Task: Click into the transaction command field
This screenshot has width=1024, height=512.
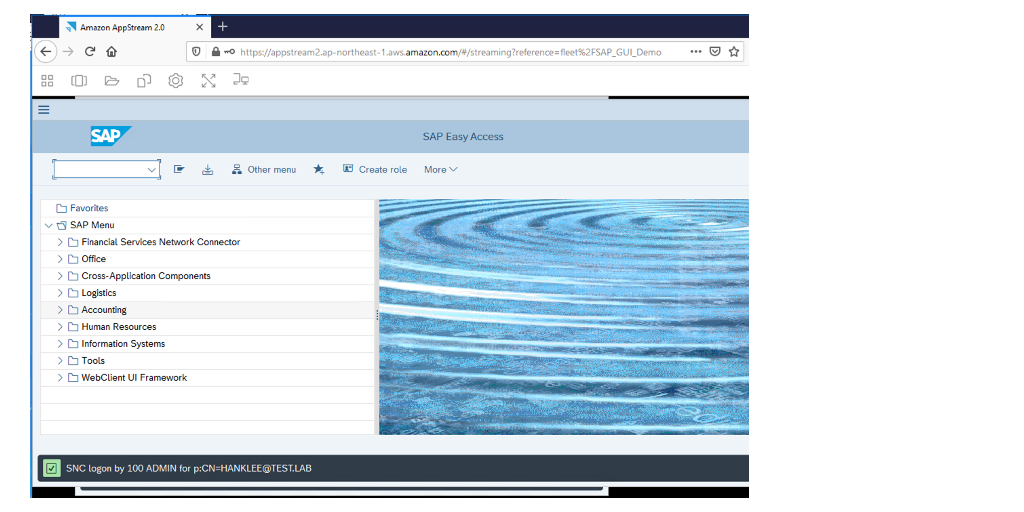Action: (99, 170)
